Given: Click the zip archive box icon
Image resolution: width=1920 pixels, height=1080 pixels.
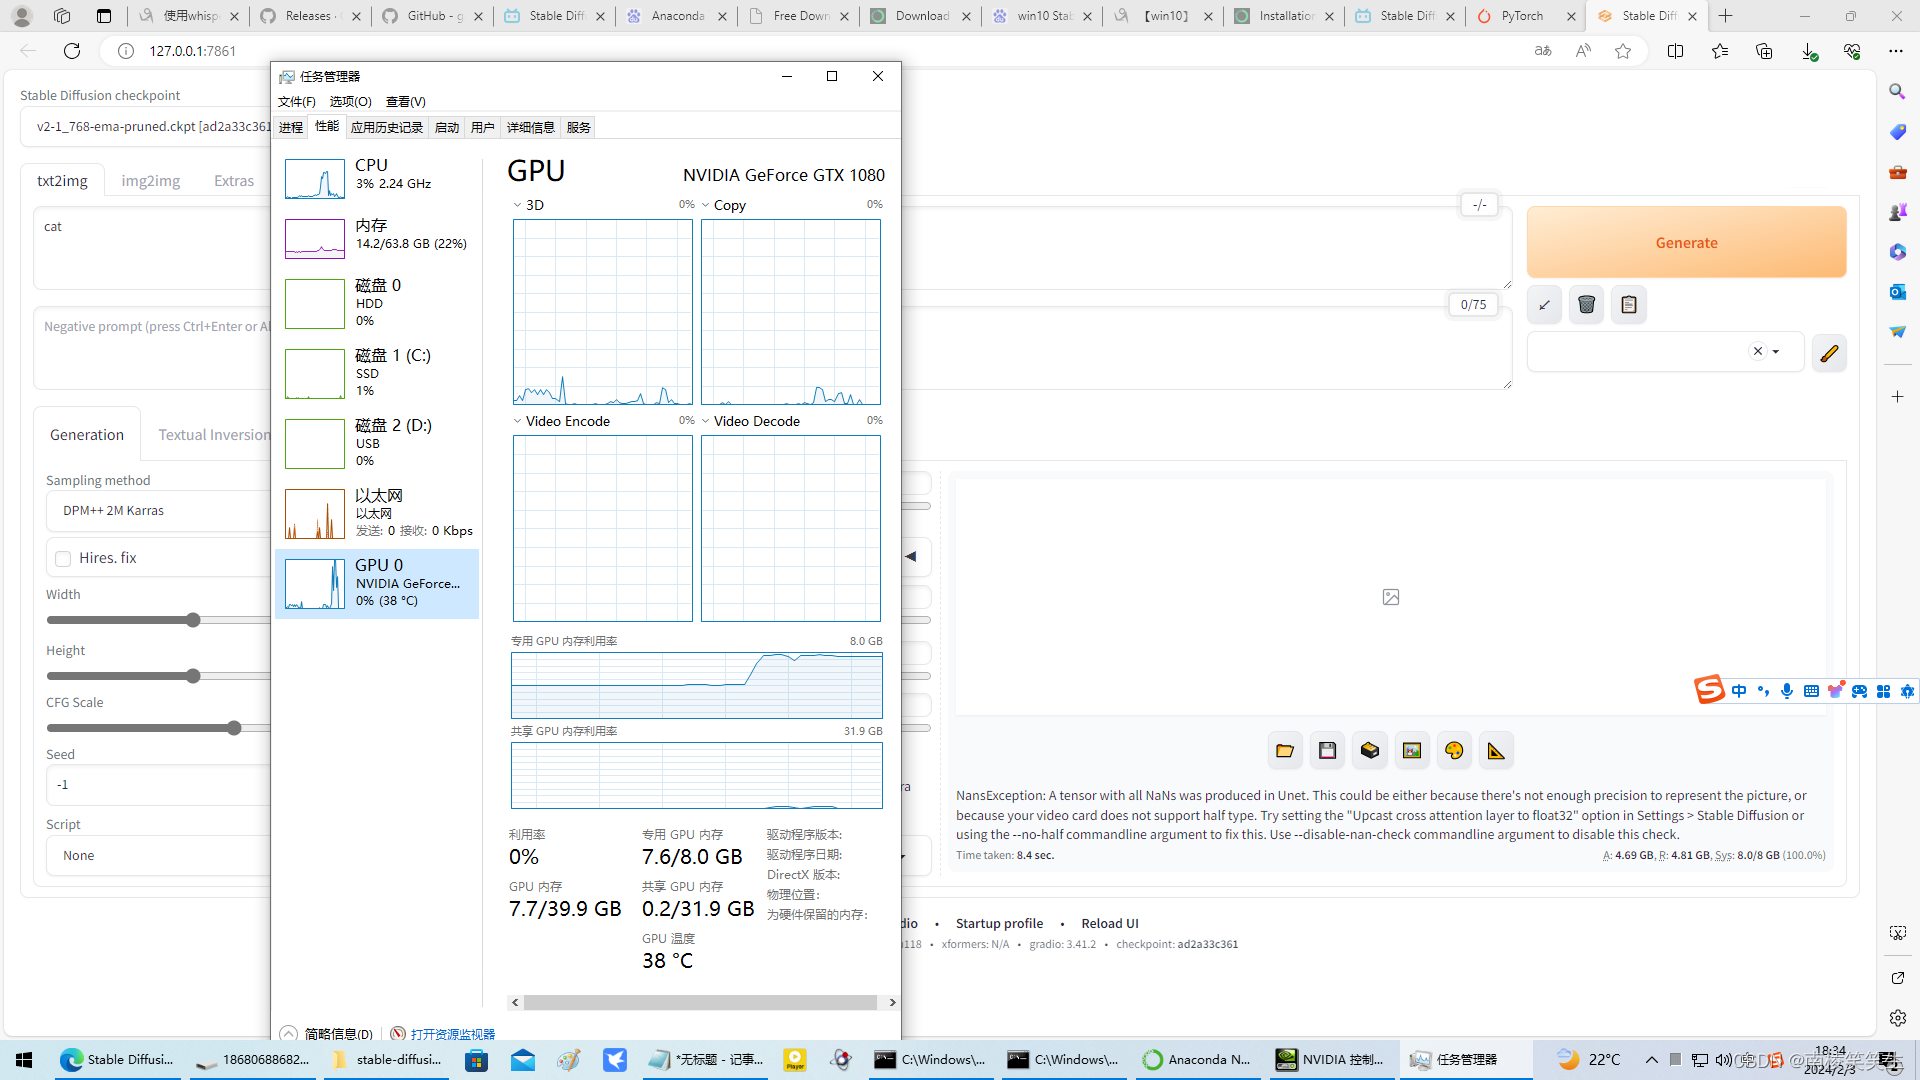Looking at the screenshot, I should click(1370, 751).
